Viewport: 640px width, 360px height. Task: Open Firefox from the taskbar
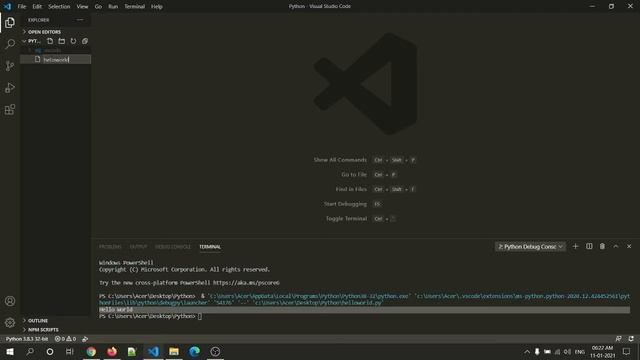[112, 351]
